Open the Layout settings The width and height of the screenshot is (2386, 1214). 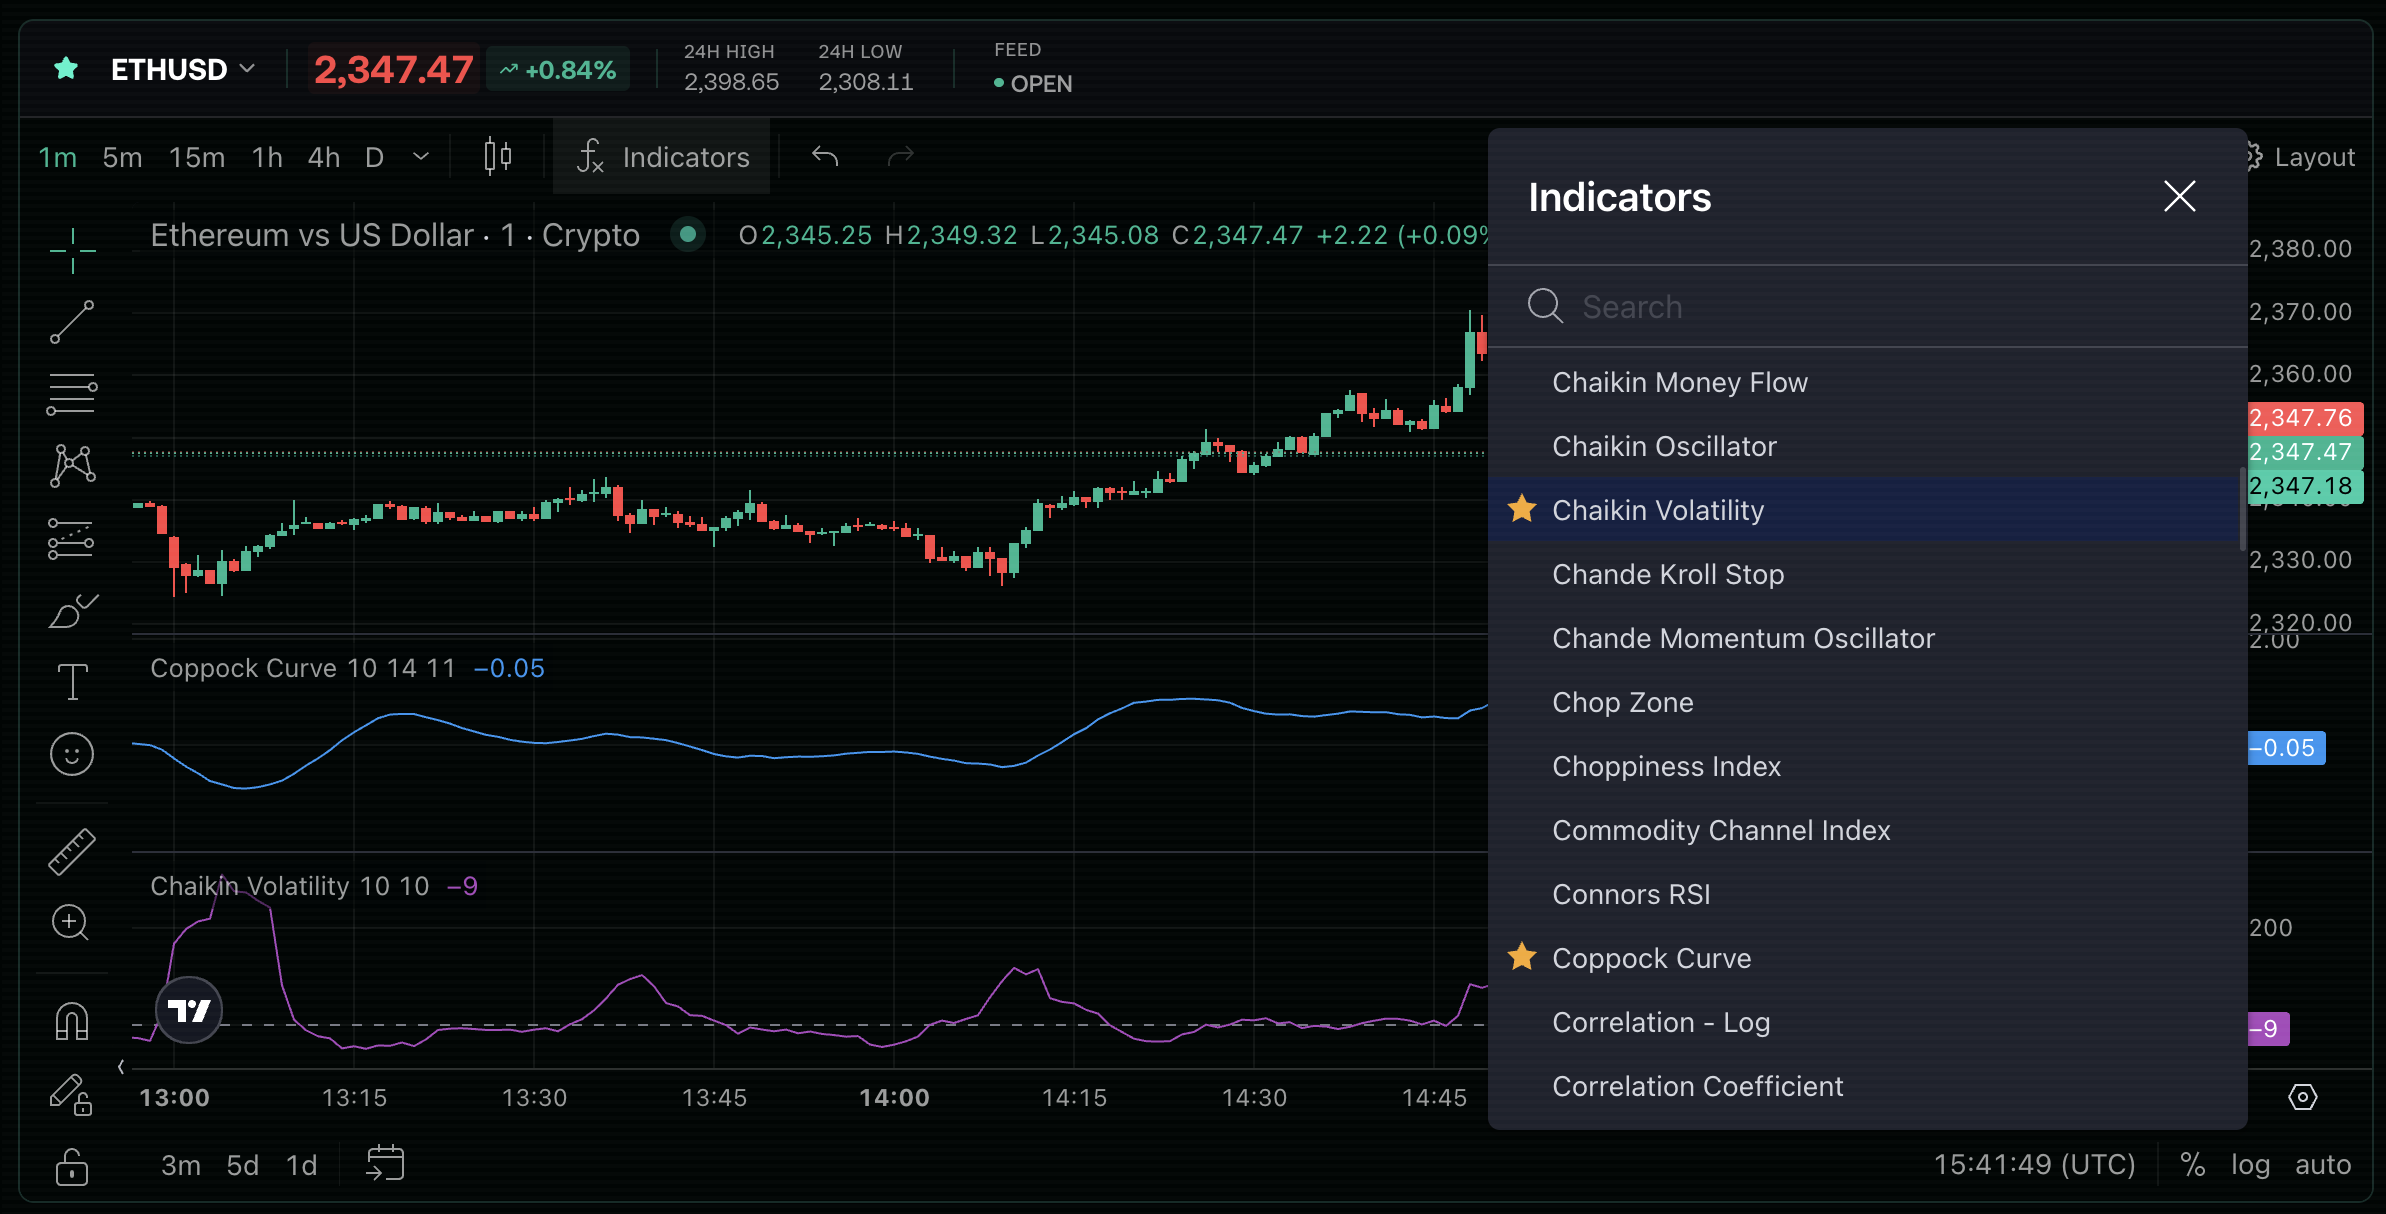(2302, 157)
